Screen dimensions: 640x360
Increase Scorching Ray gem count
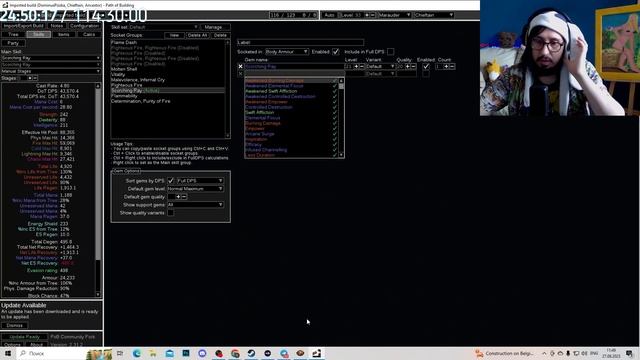[446, 66]
